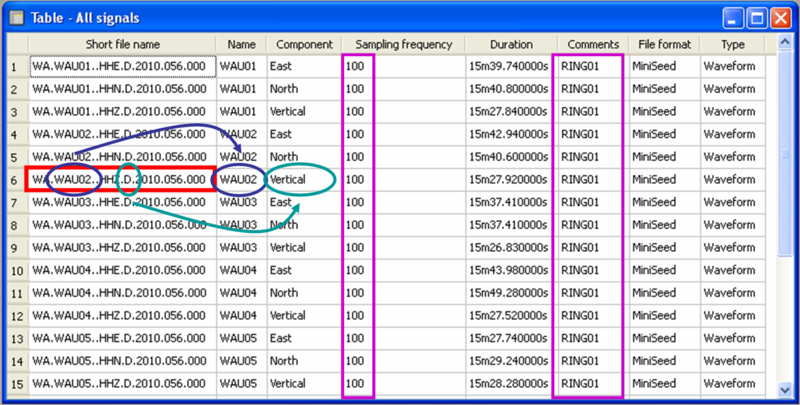Click the table window title bar icon
This screenshot has width=800, height=405.
[x=16, y=17]
